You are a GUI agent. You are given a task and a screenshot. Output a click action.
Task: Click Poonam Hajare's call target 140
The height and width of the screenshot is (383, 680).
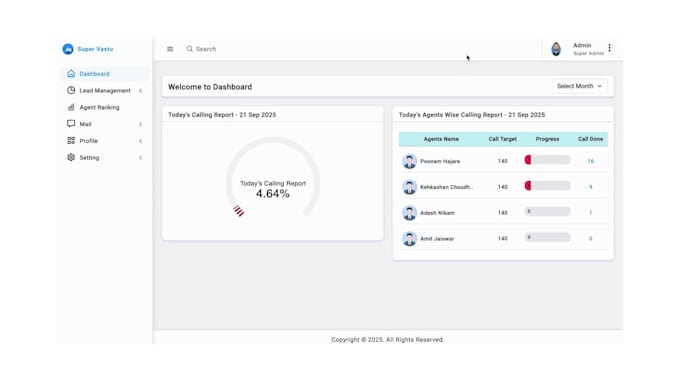pos(503,161)
